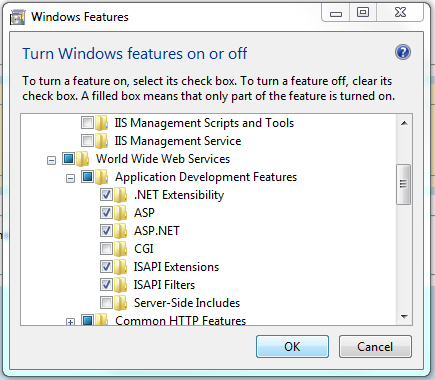Click folder icon beside IIS Management Scripts and Tools
435x380 pixels.
(101, 123)
